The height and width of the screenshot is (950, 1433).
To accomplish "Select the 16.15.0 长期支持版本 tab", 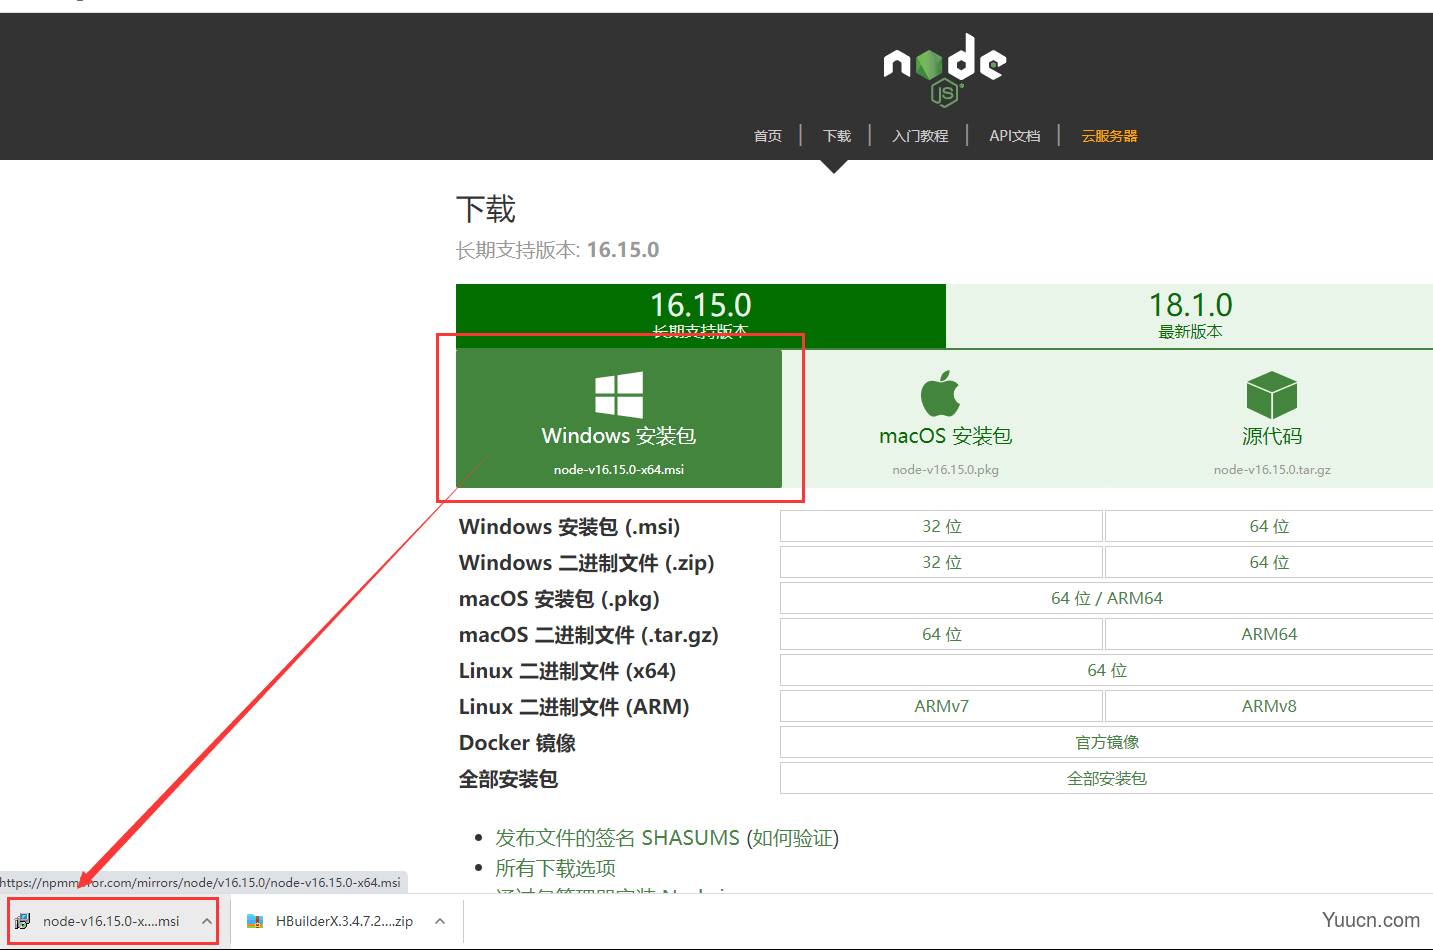I will click(701, 315).
